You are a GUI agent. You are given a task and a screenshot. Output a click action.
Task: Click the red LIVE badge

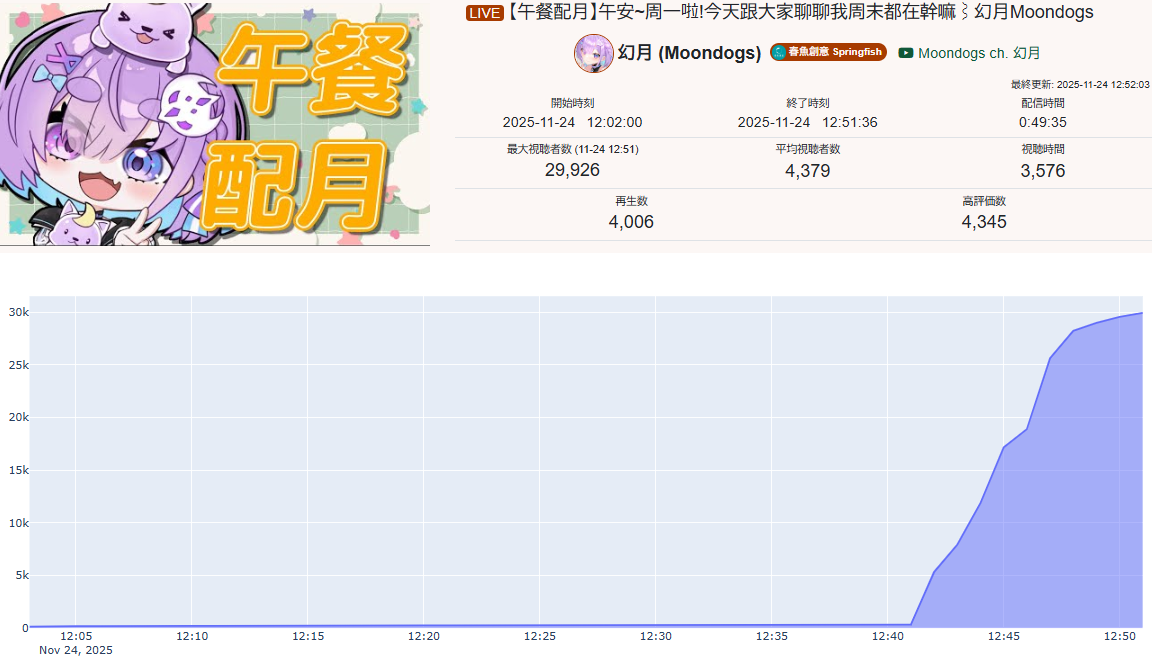[x=484, y=12]
